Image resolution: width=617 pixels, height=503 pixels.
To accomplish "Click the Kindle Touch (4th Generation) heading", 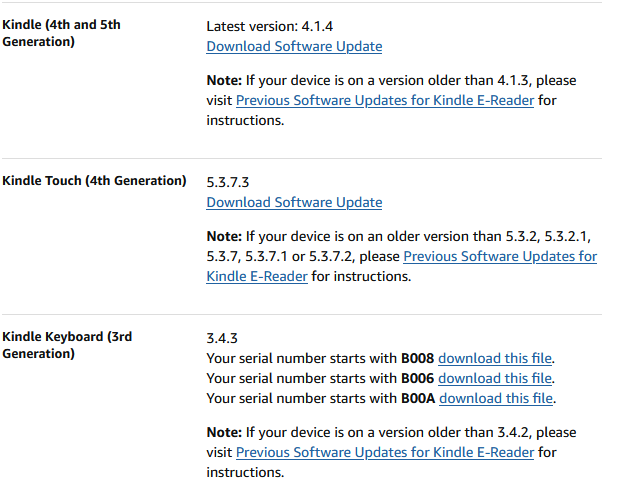I will pyautogui.click(x=94, y=181).
